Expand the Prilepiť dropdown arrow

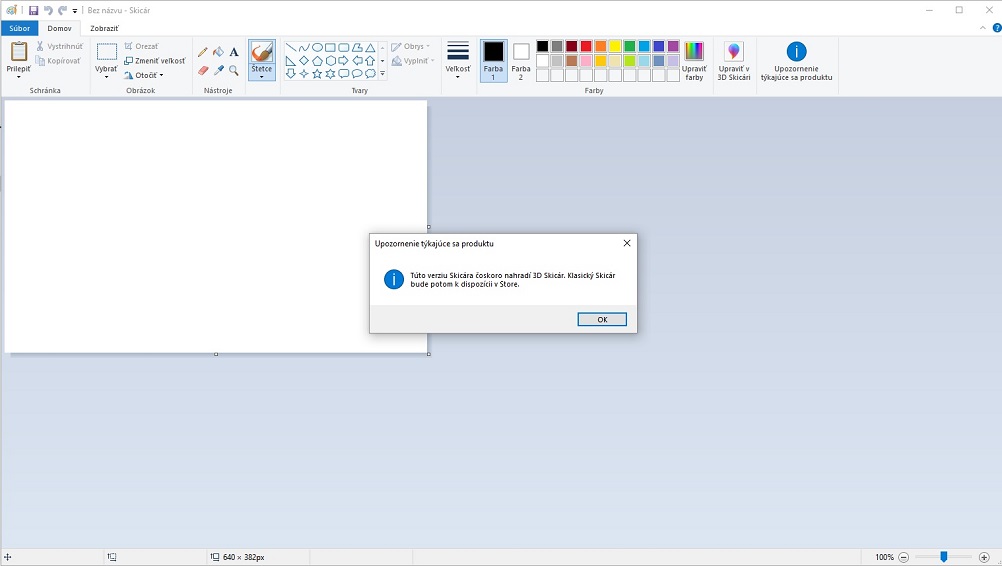click(x=19, y=76)
